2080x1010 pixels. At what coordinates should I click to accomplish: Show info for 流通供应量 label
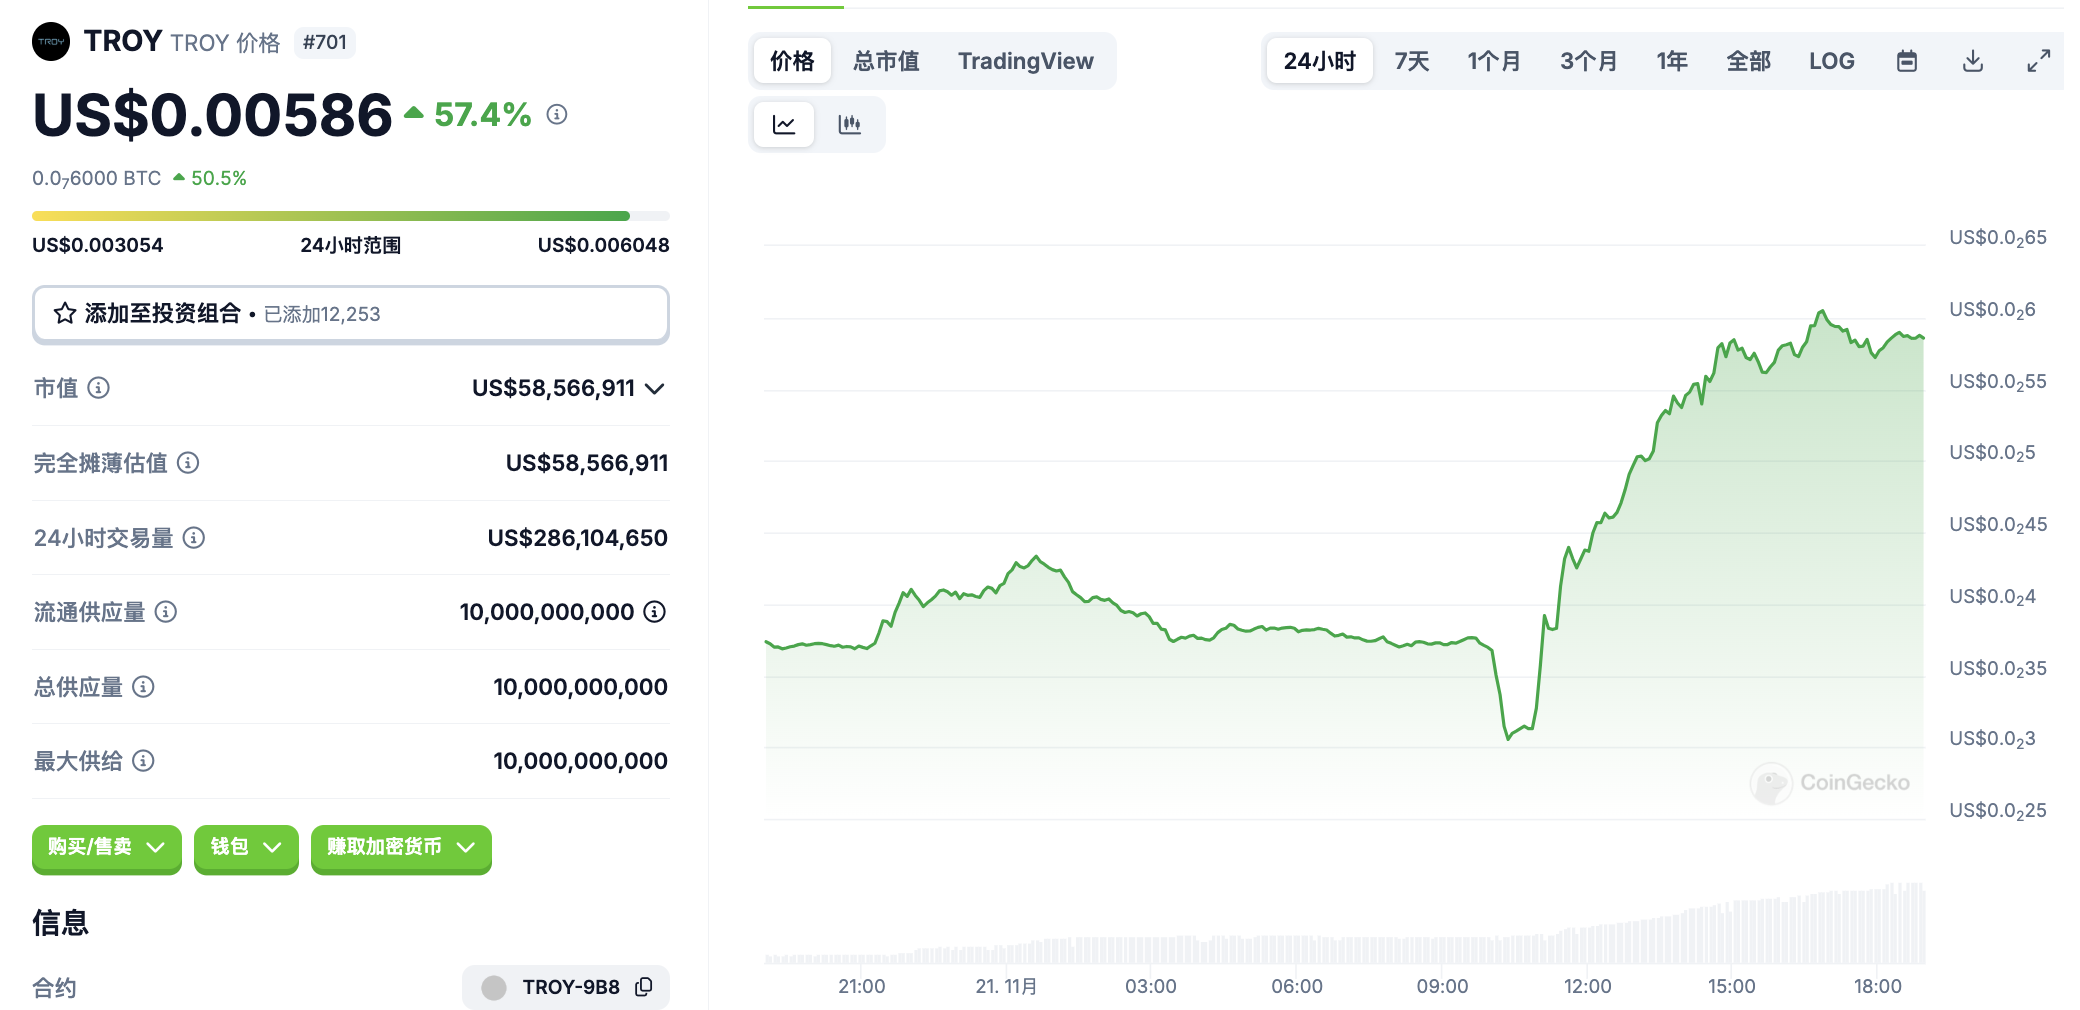[166, 612]
